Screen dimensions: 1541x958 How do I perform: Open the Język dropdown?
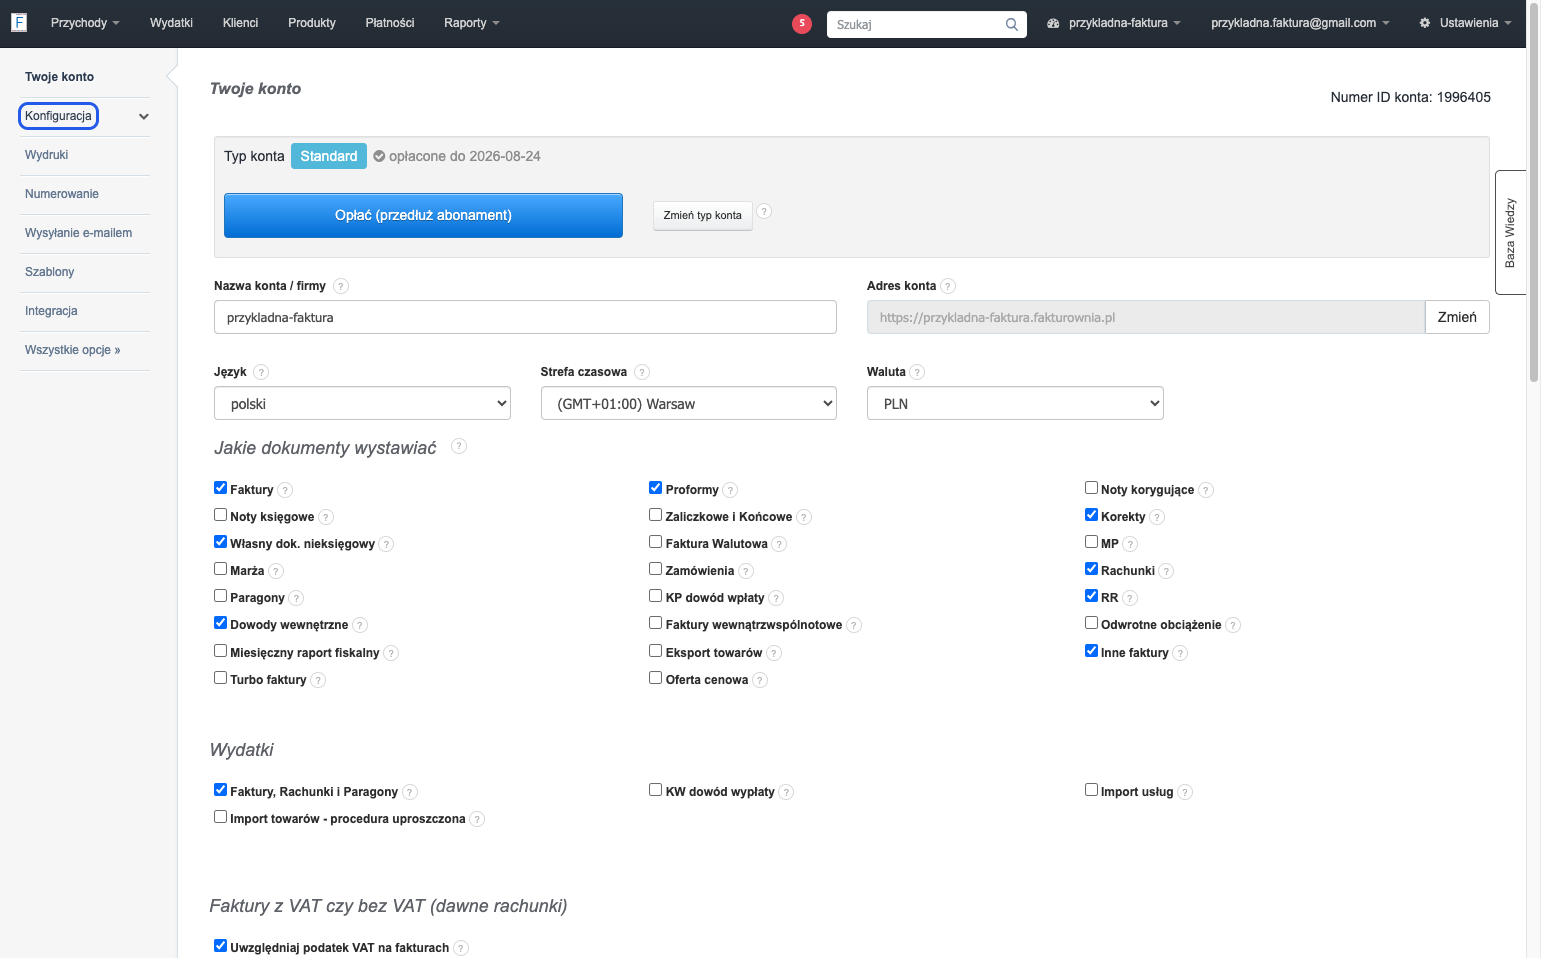[362, 403]
